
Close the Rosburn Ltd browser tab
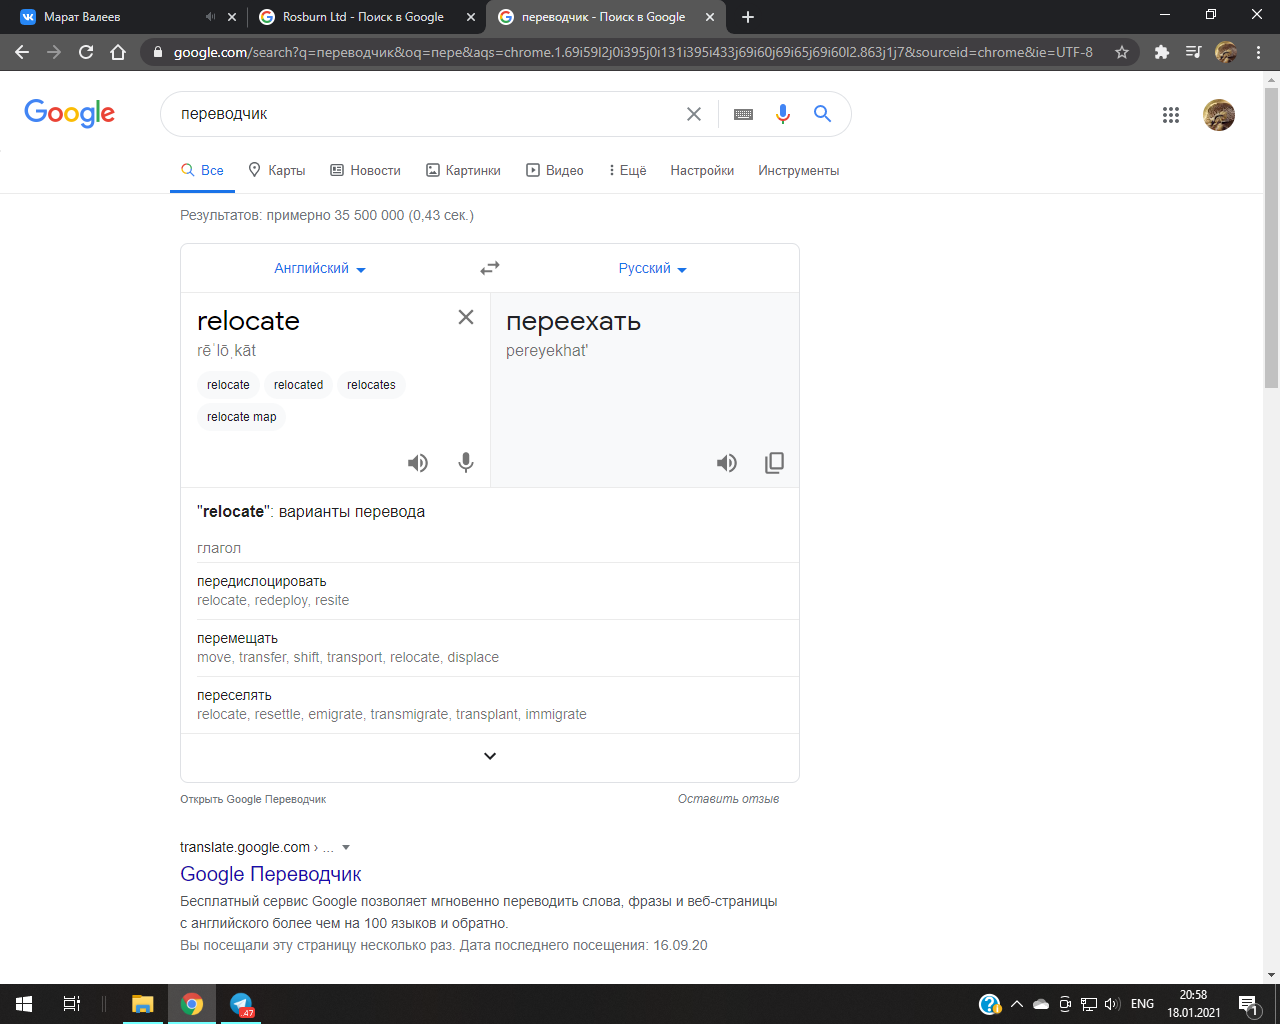(x=470, y=17)
